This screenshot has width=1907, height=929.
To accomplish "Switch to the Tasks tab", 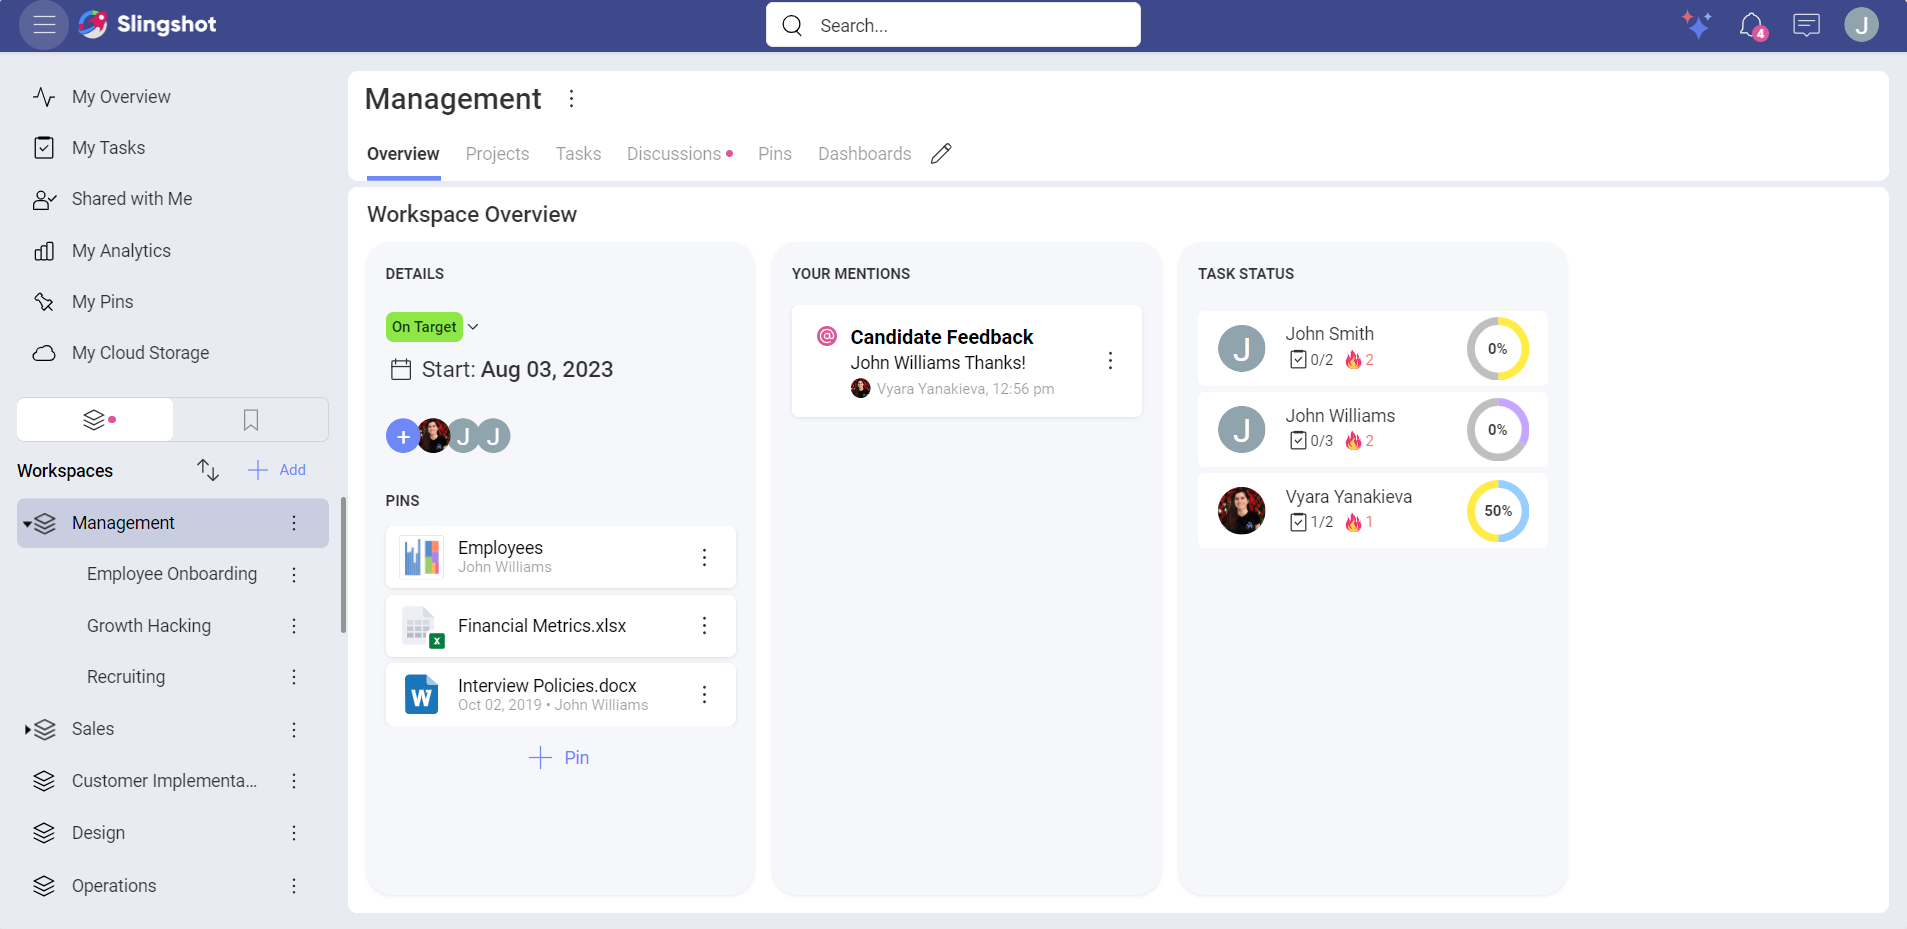I will [578, 154].
